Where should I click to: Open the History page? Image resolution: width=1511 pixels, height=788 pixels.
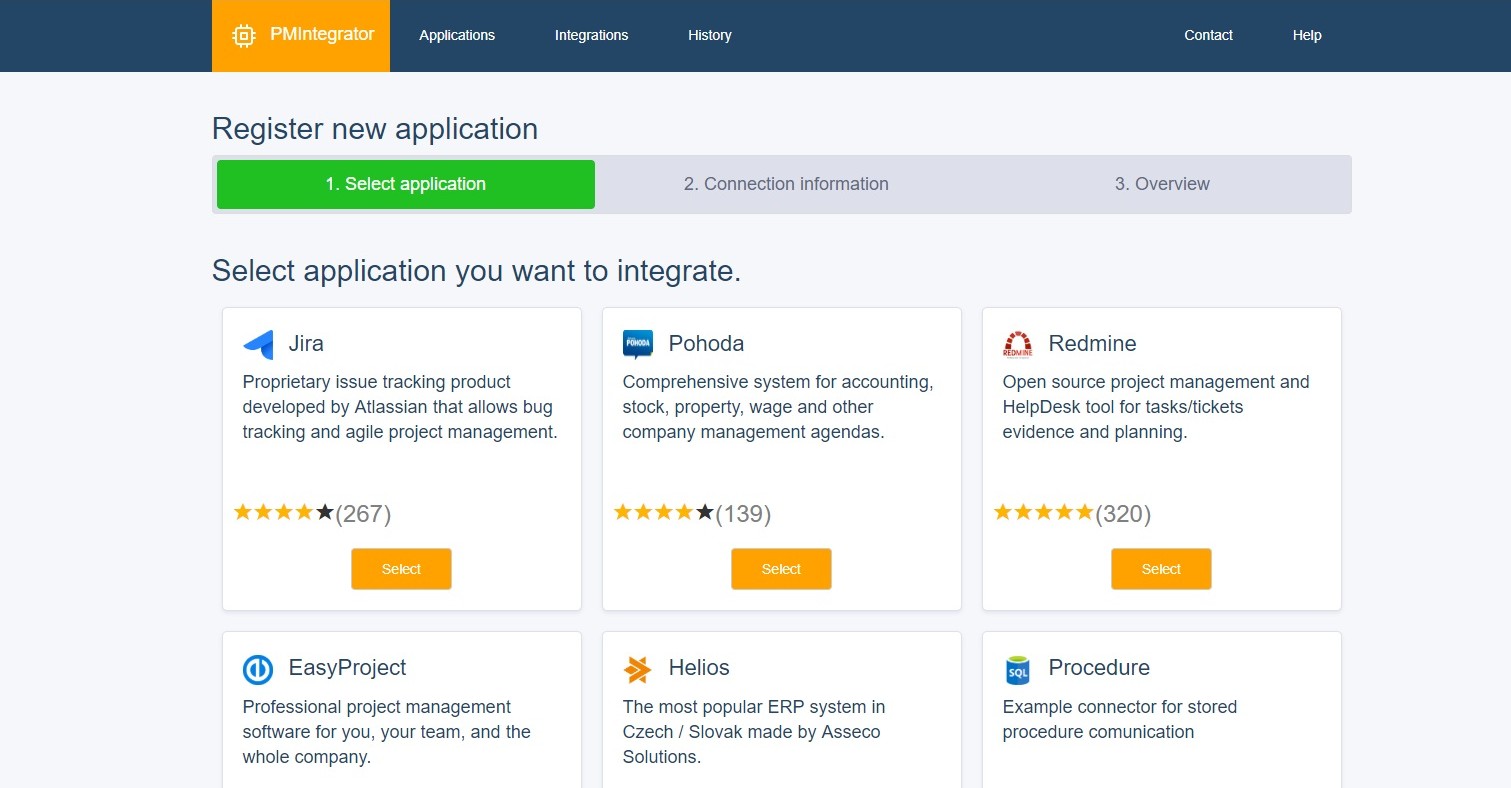[x=709, y=35]
